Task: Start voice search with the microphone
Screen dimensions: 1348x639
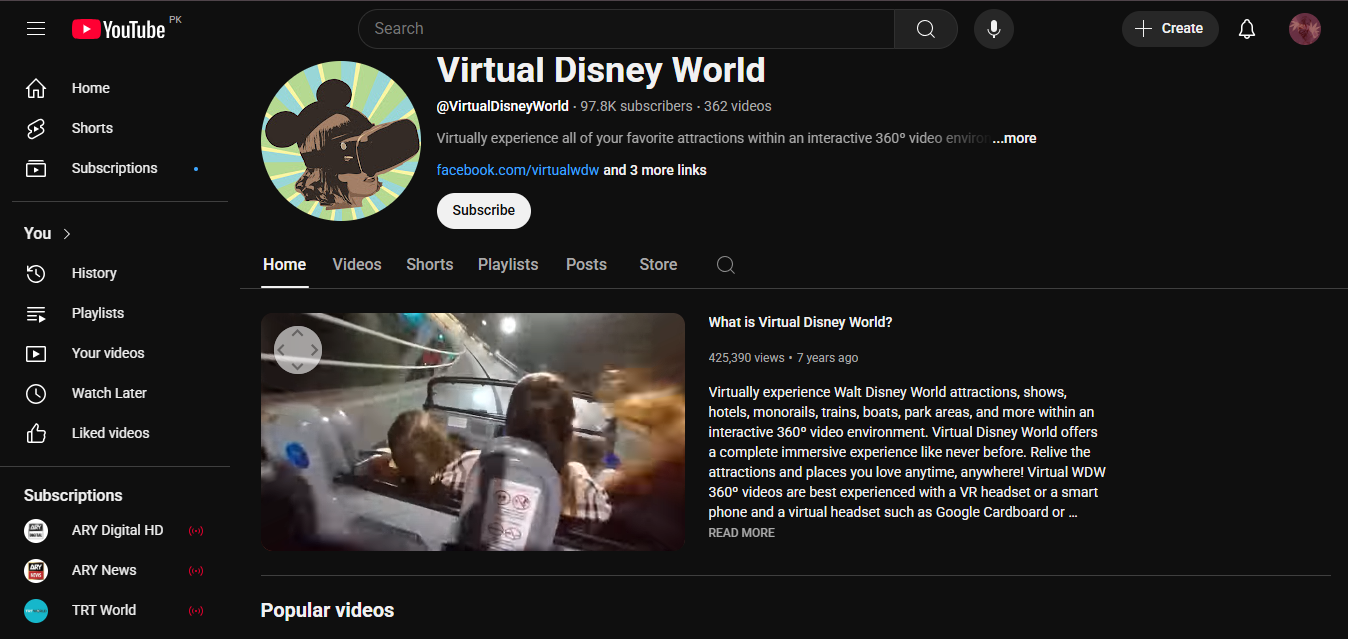Action: pos(993,28)
